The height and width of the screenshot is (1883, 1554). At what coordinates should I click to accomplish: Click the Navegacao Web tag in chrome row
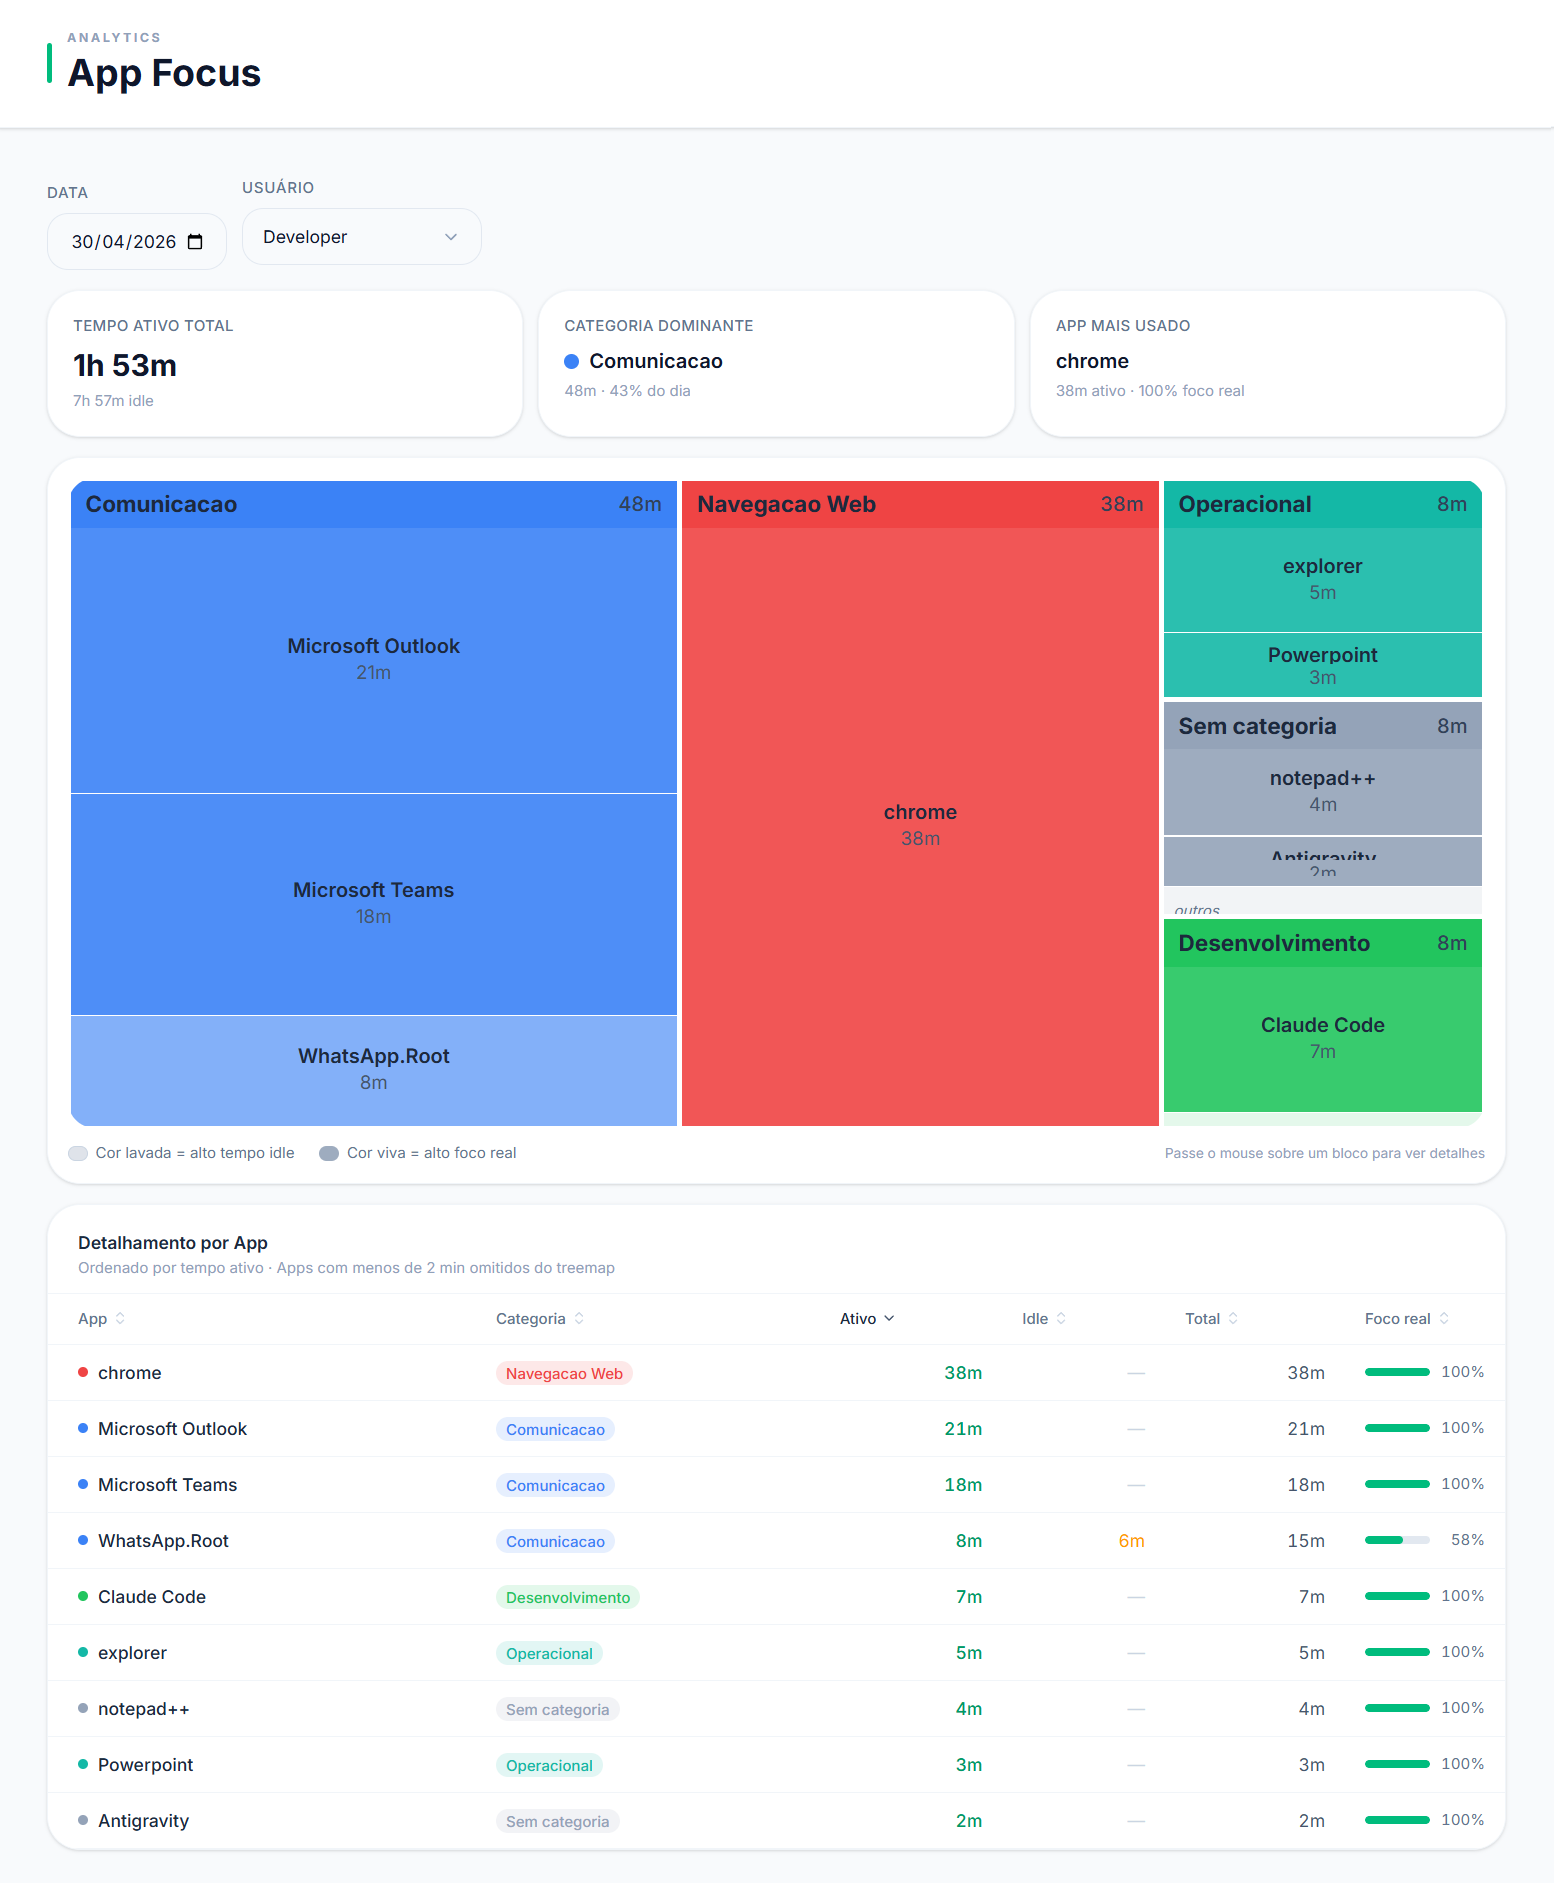pos(564,1373)
